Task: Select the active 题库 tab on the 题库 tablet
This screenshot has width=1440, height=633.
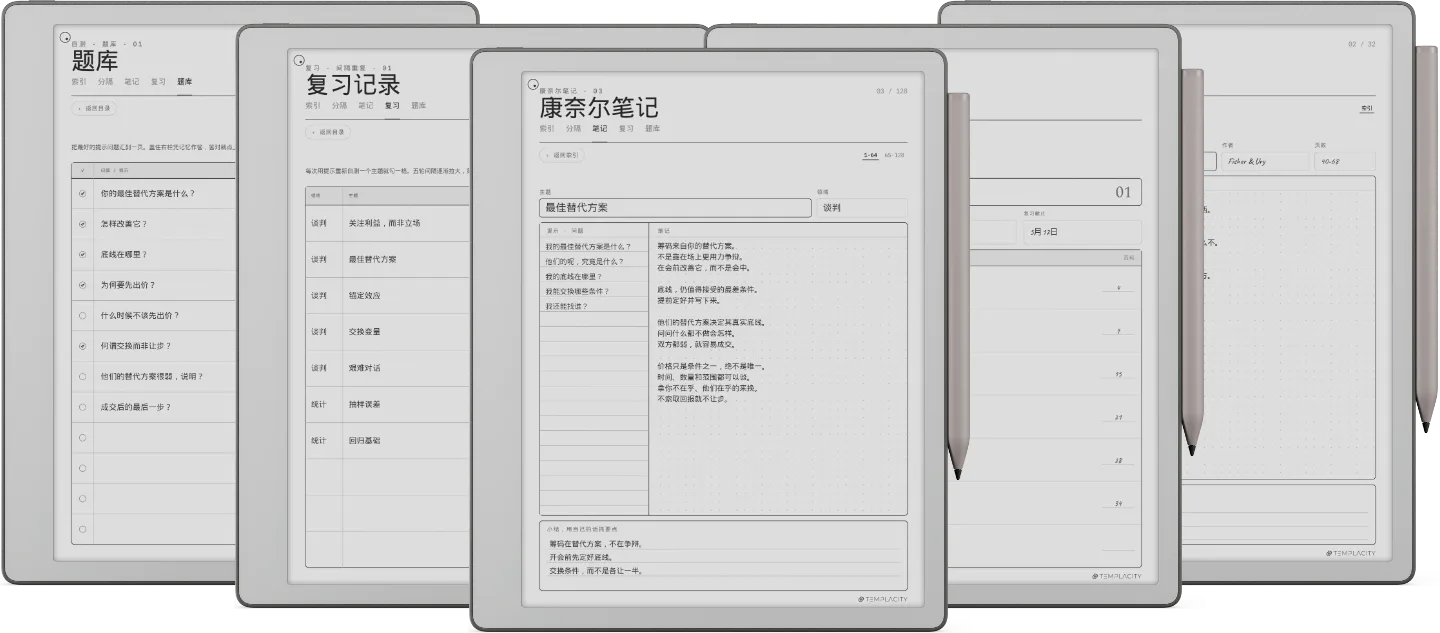Action: pyautogui.click(x=185, y=81)
